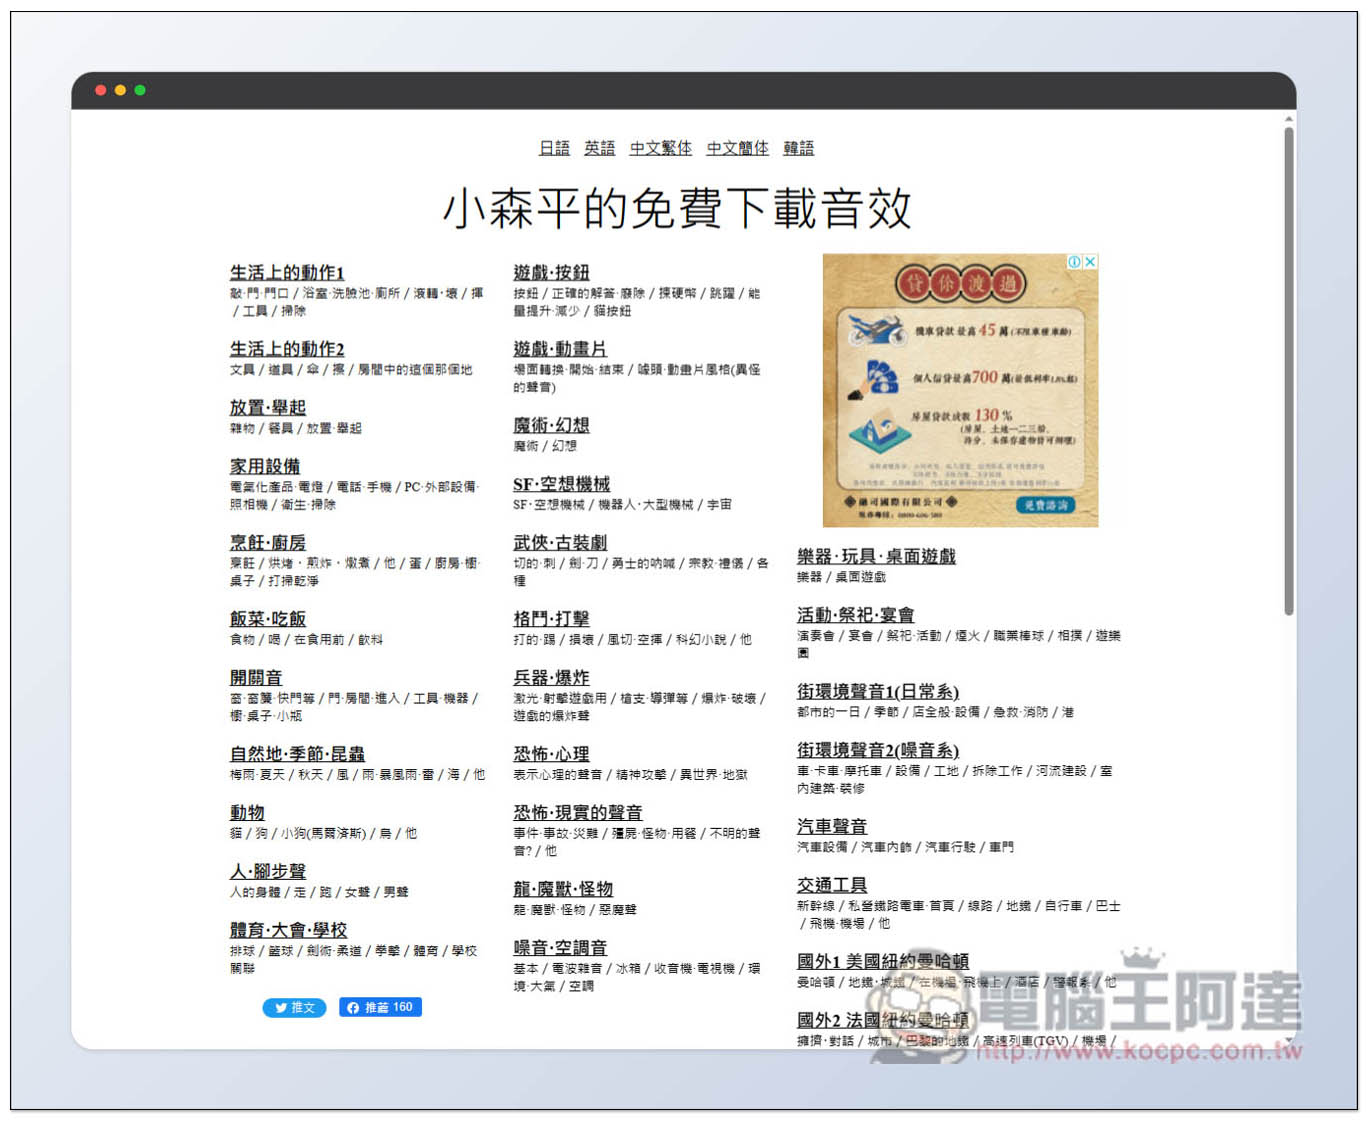Switch language to 英語
Viewport: 1368px width, 1122px height.
point(599,148)
